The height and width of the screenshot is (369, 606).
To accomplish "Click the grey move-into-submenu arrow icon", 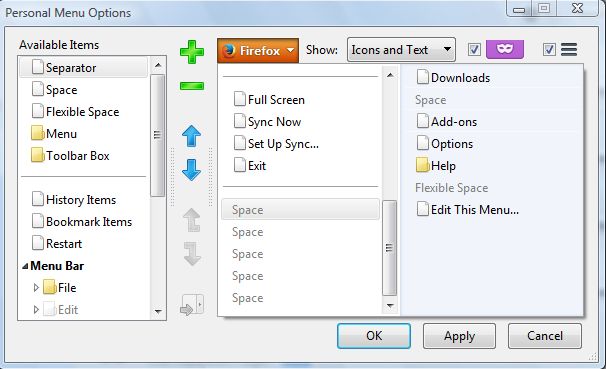I will 192,305.
